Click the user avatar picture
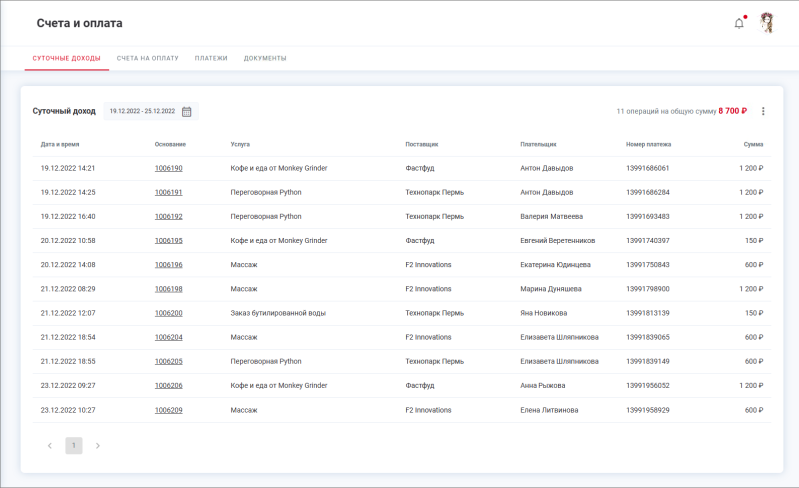Screen dimensions: 799x488 767,23
